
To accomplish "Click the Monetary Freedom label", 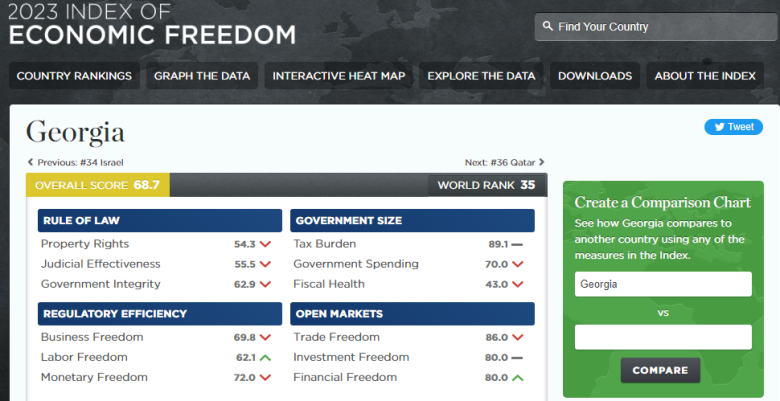I will [94, 377].
